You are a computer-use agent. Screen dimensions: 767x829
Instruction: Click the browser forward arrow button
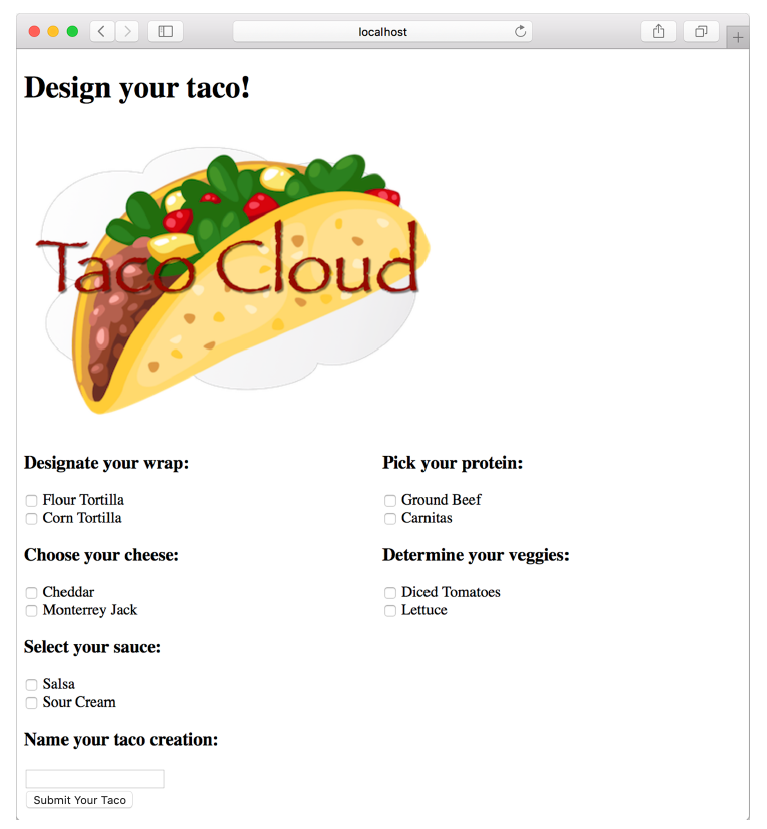(x=127, y=32)
